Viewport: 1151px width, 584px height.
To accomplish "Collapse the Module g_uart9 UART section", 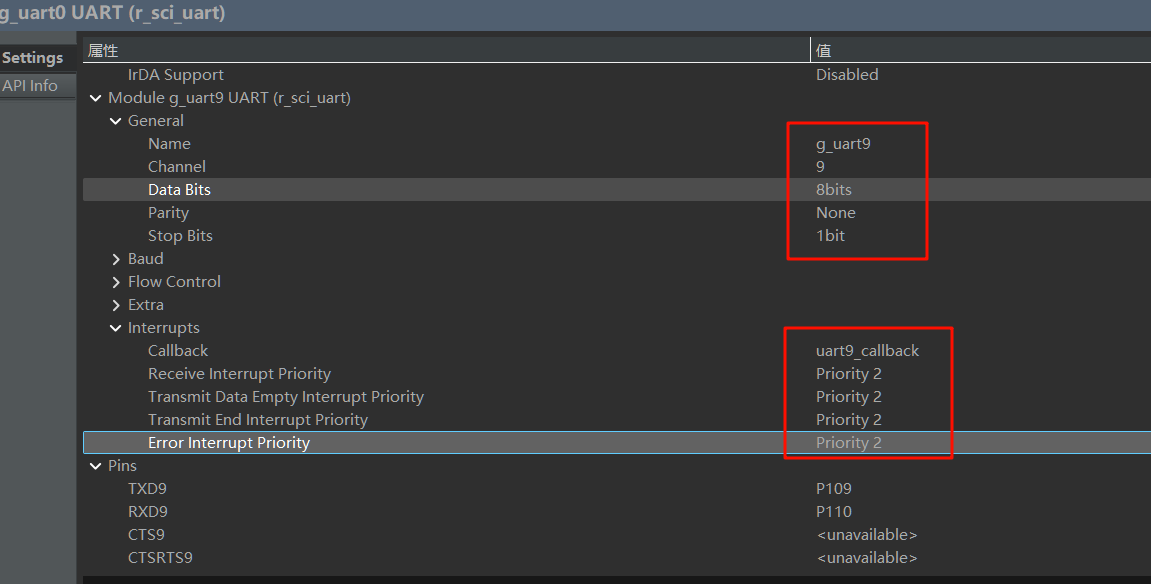I will 95,98.
